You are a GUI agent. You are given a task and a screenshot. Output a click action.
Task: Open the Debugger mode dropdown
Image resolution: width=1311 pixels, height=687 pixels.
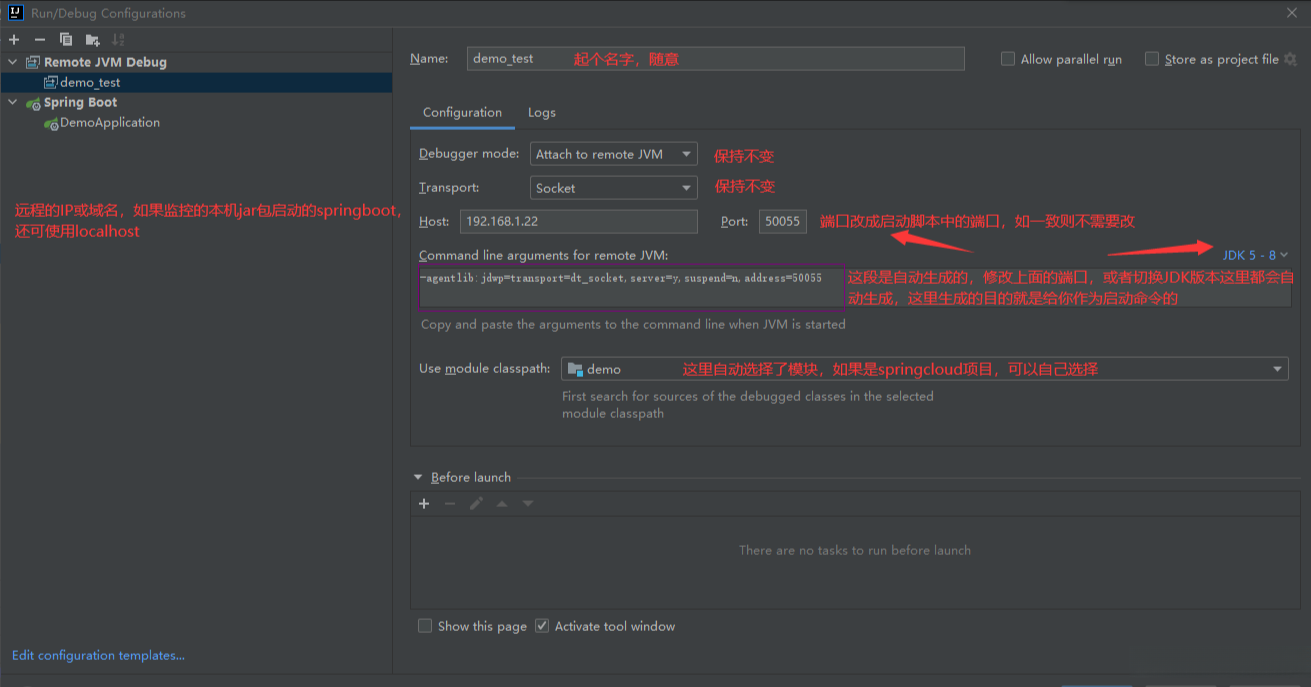coord(613,154)
